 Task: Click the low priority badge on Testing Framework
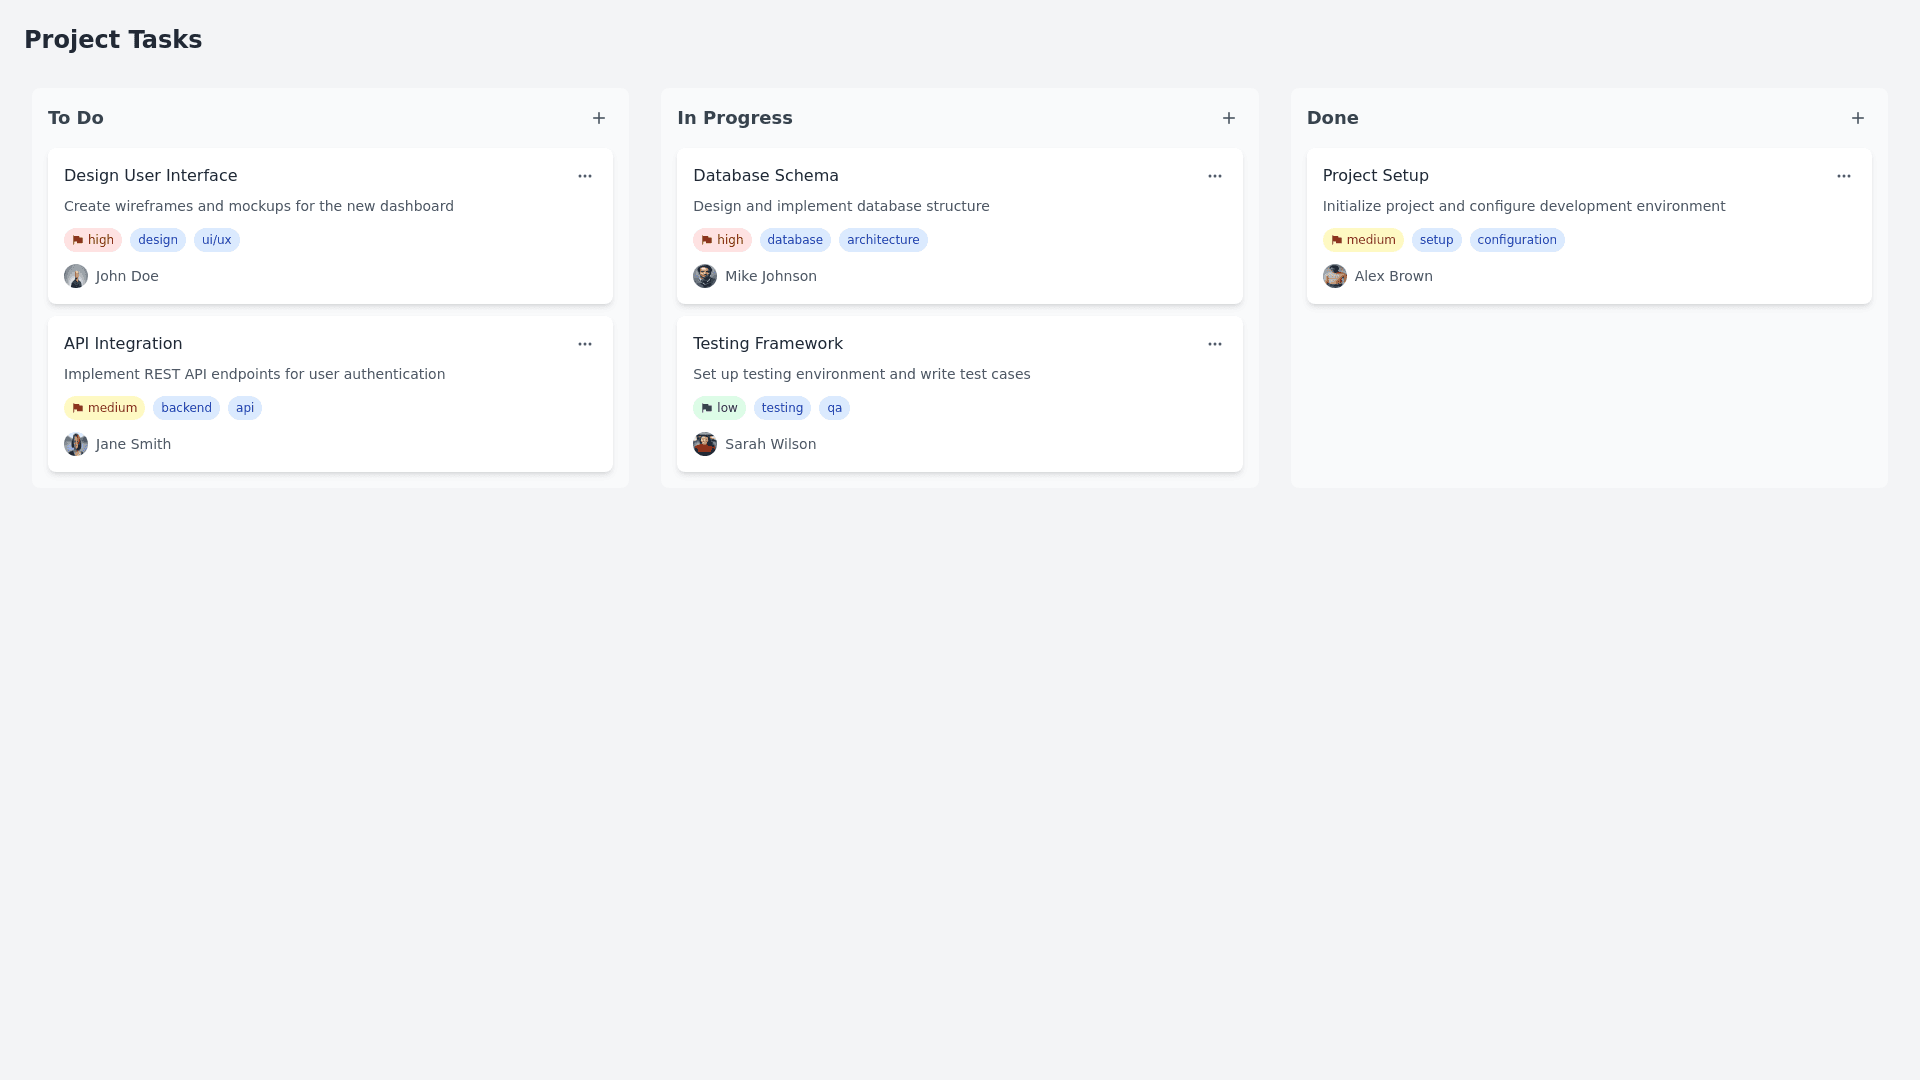coord(719,408)
